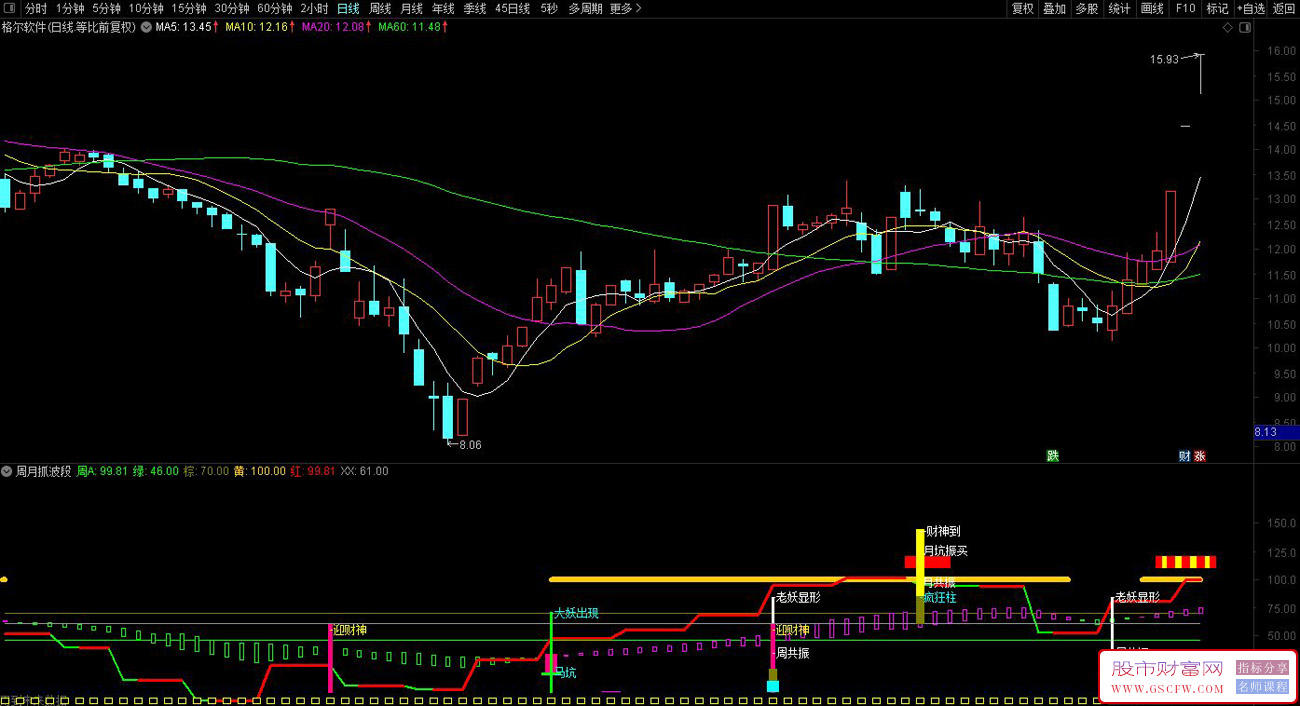Click the 涨 indicator badge on the chart
Image resolution: width=1300 pixels, height=706 pixels.
[x=1199, y=456]
